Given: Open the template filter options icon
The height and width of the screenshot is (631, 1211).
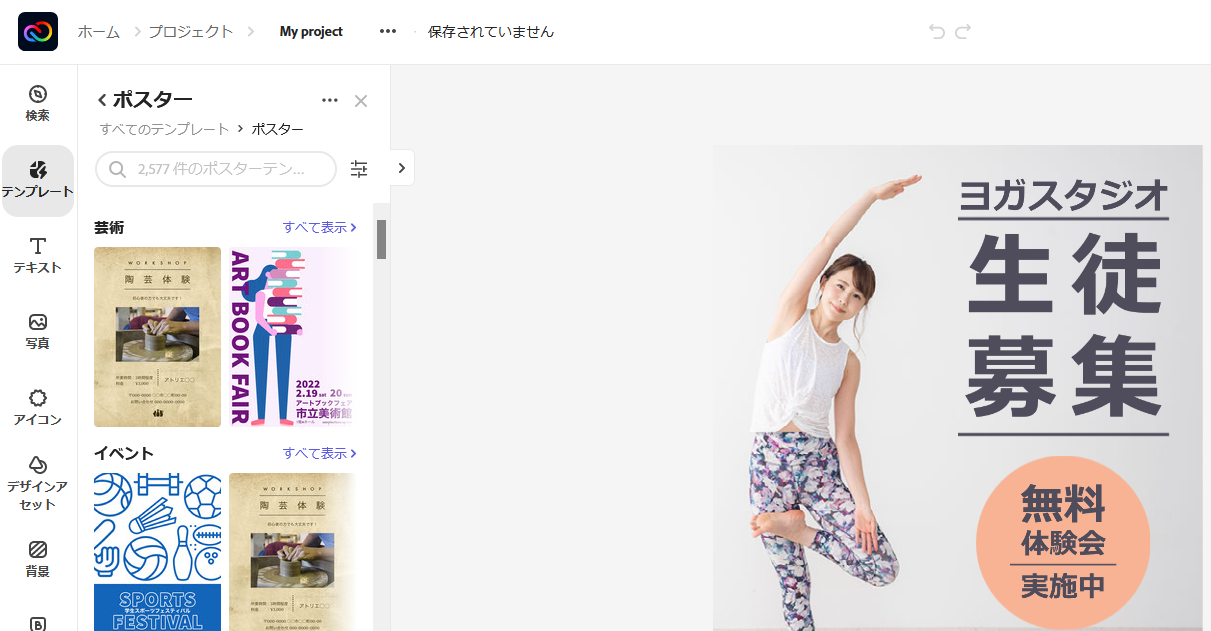Looking at the screenshot, I should click(x=359, y=169).
